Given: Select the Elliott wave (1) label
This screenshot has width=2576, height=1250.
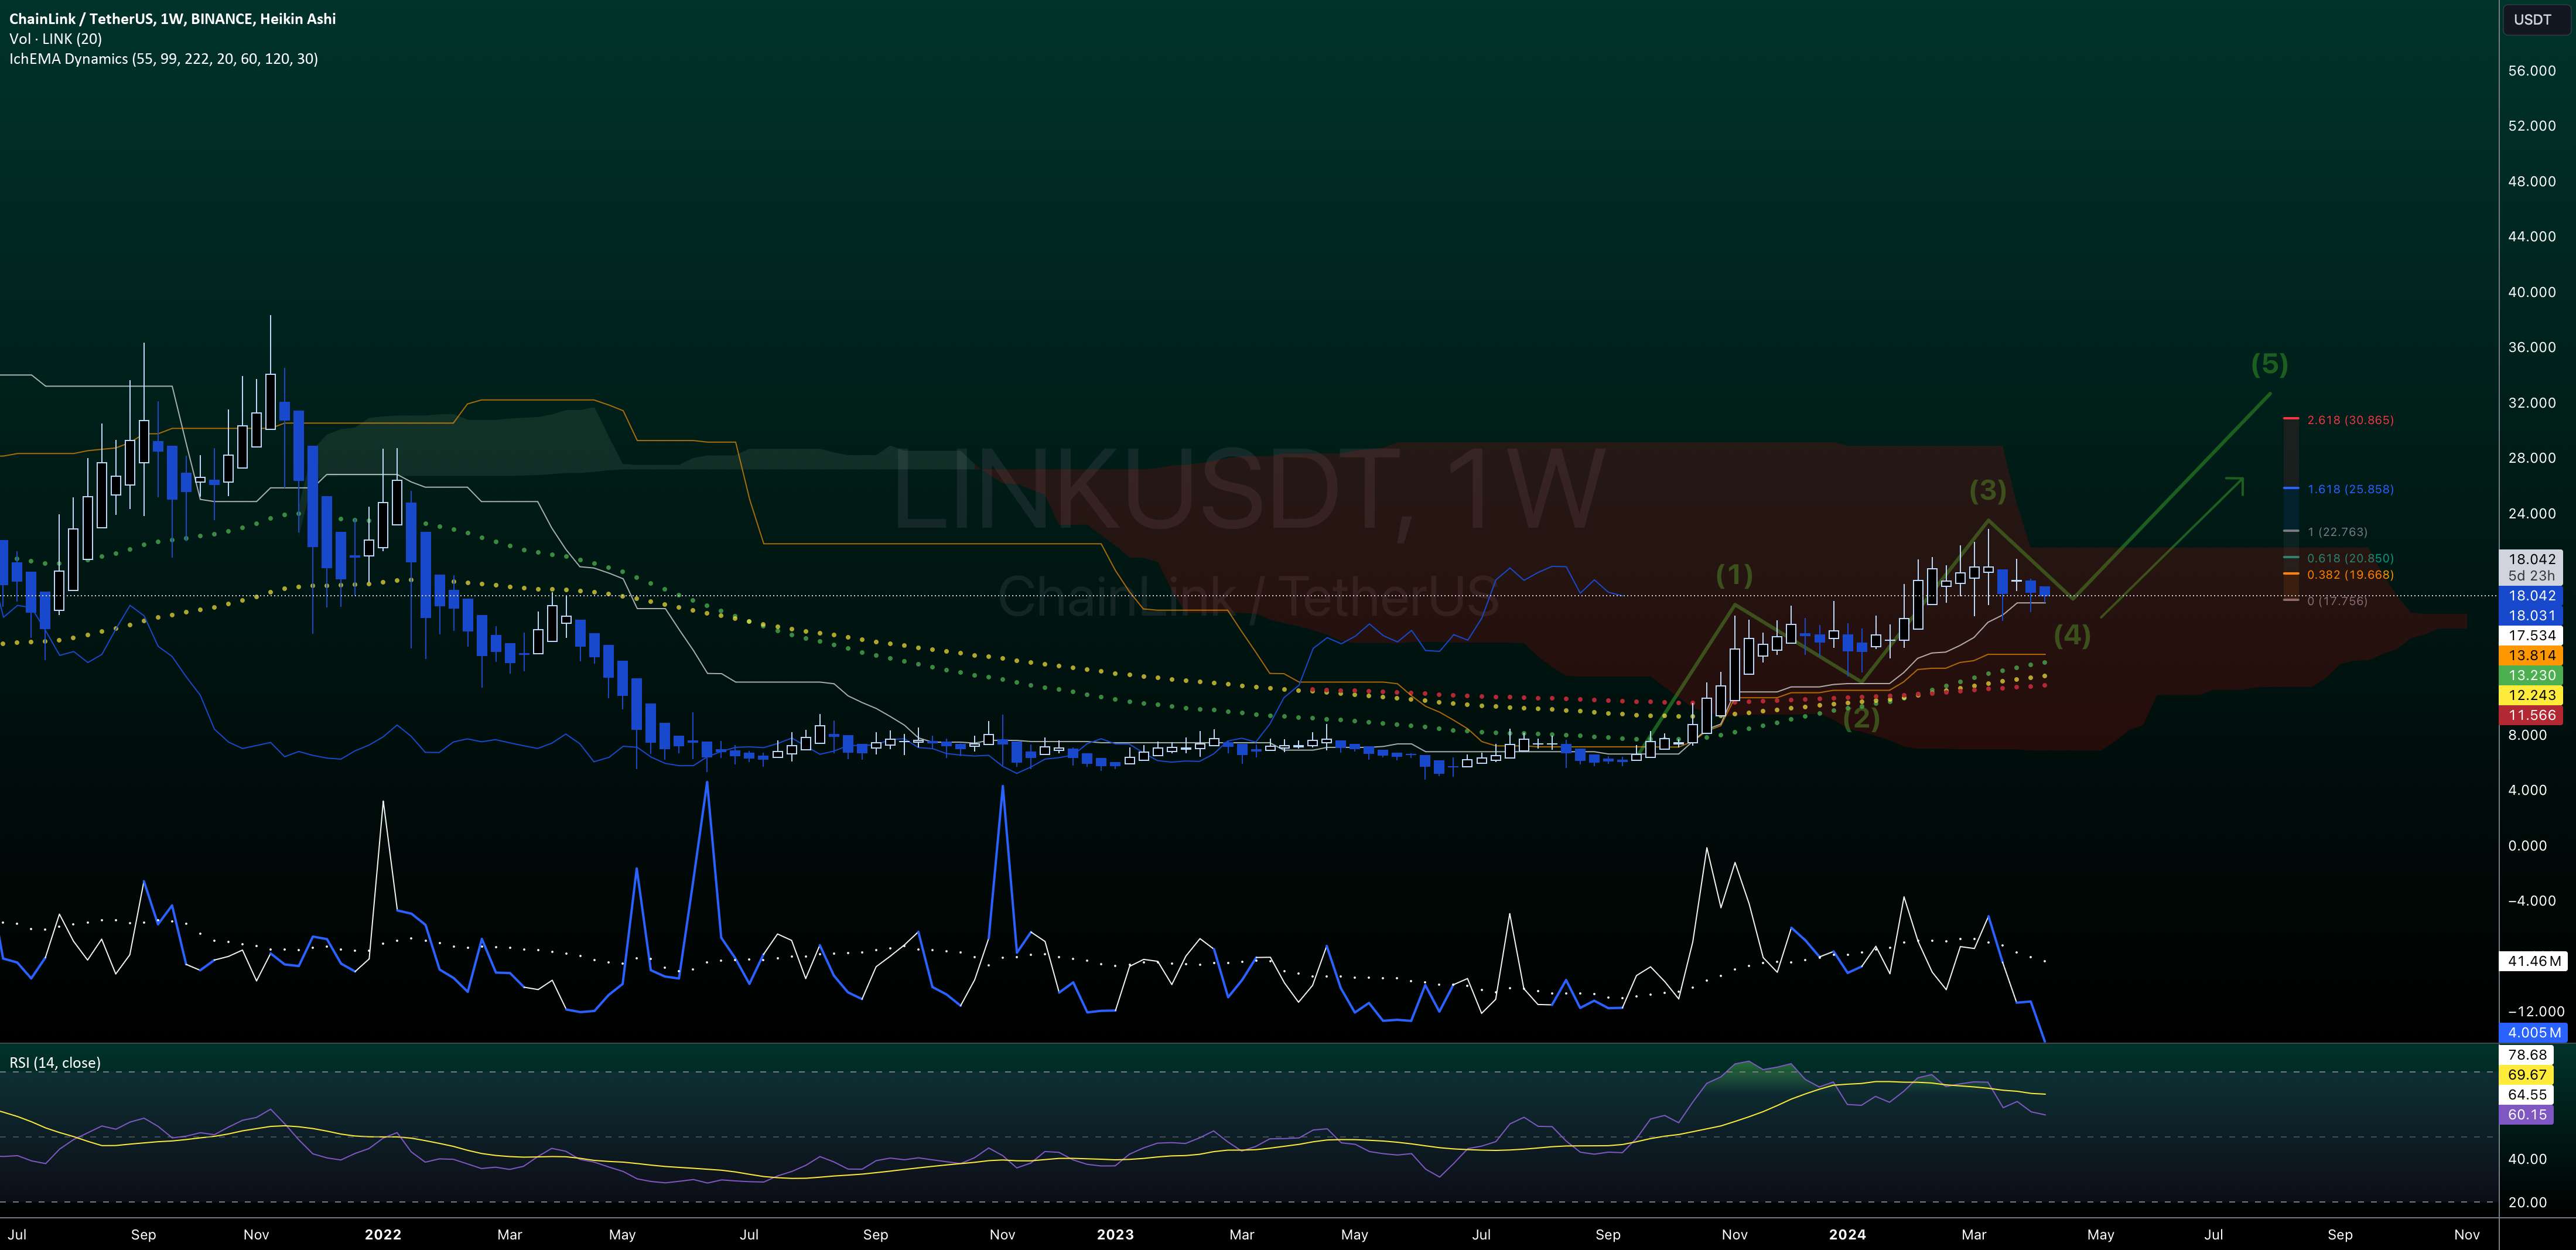Looking at the screenshot, I should tap(1734, 575).
